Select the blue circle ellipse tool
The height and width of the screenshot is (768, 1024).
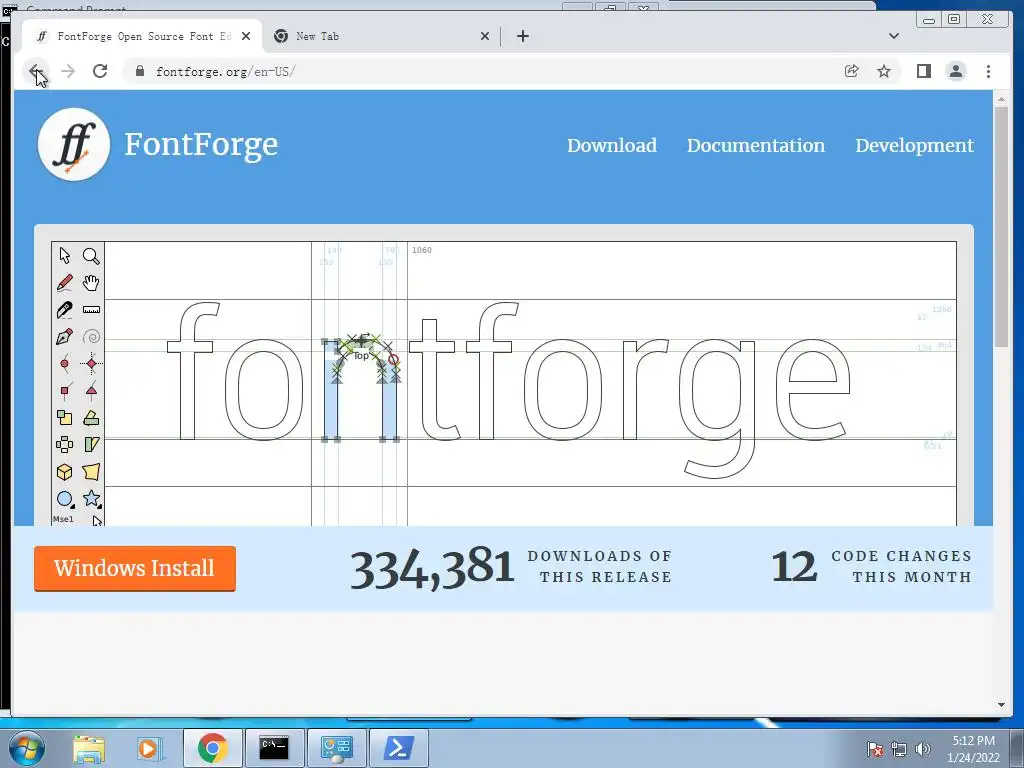[65, 500]
